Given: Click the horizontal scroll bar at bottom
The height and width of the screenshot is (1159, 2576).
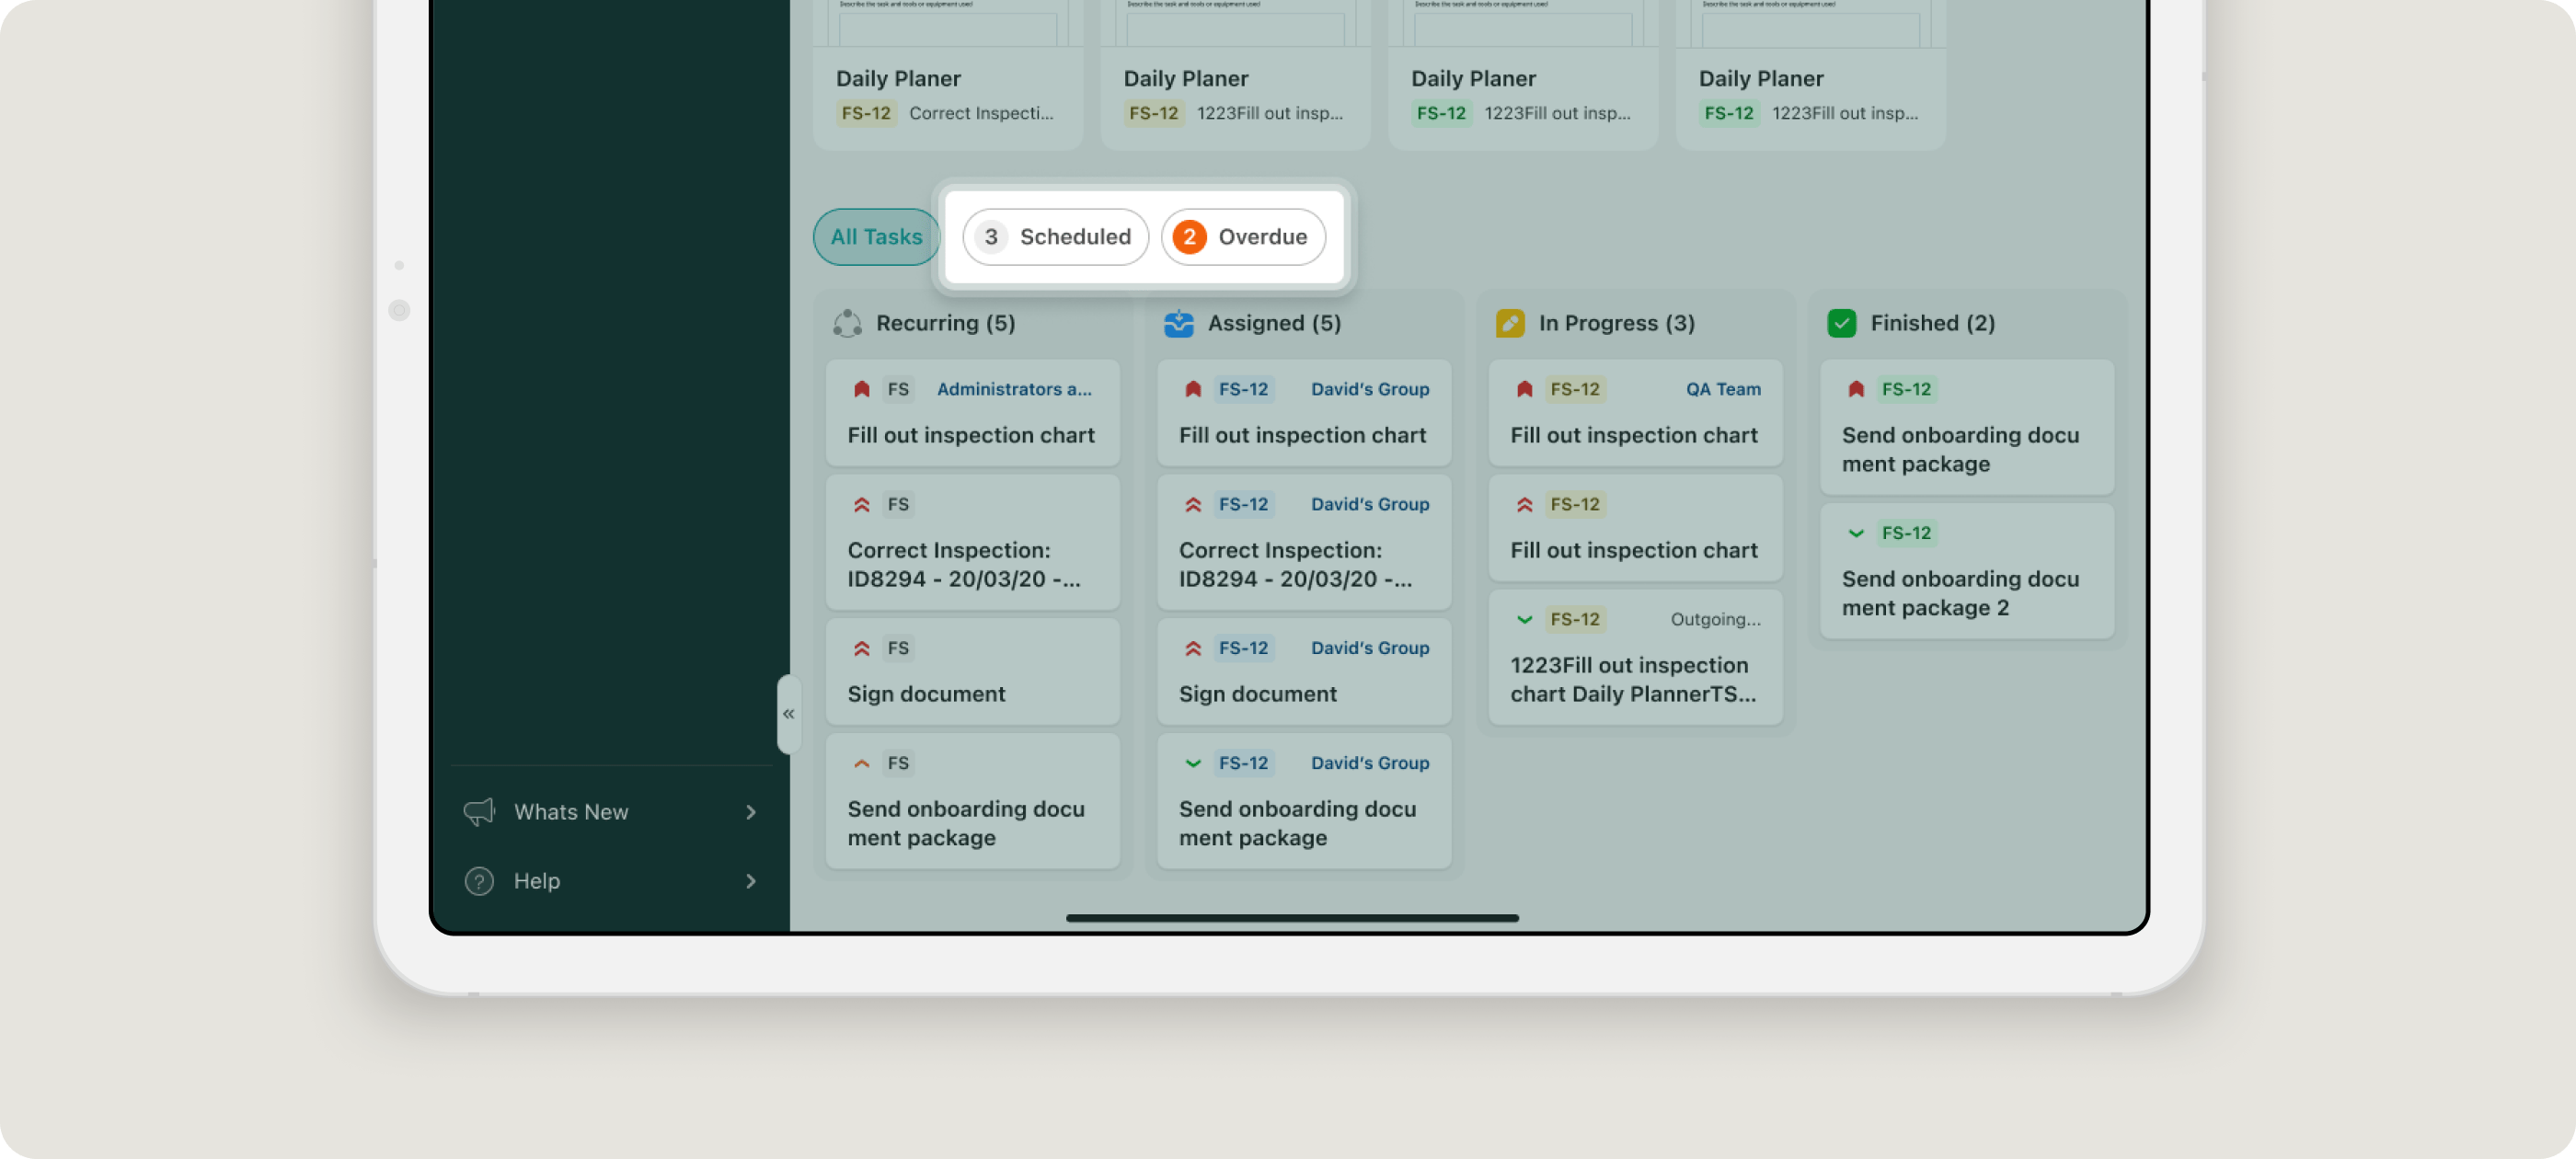Looking at the screenshot, I should pyautogui.click(x=1292, y=918).
